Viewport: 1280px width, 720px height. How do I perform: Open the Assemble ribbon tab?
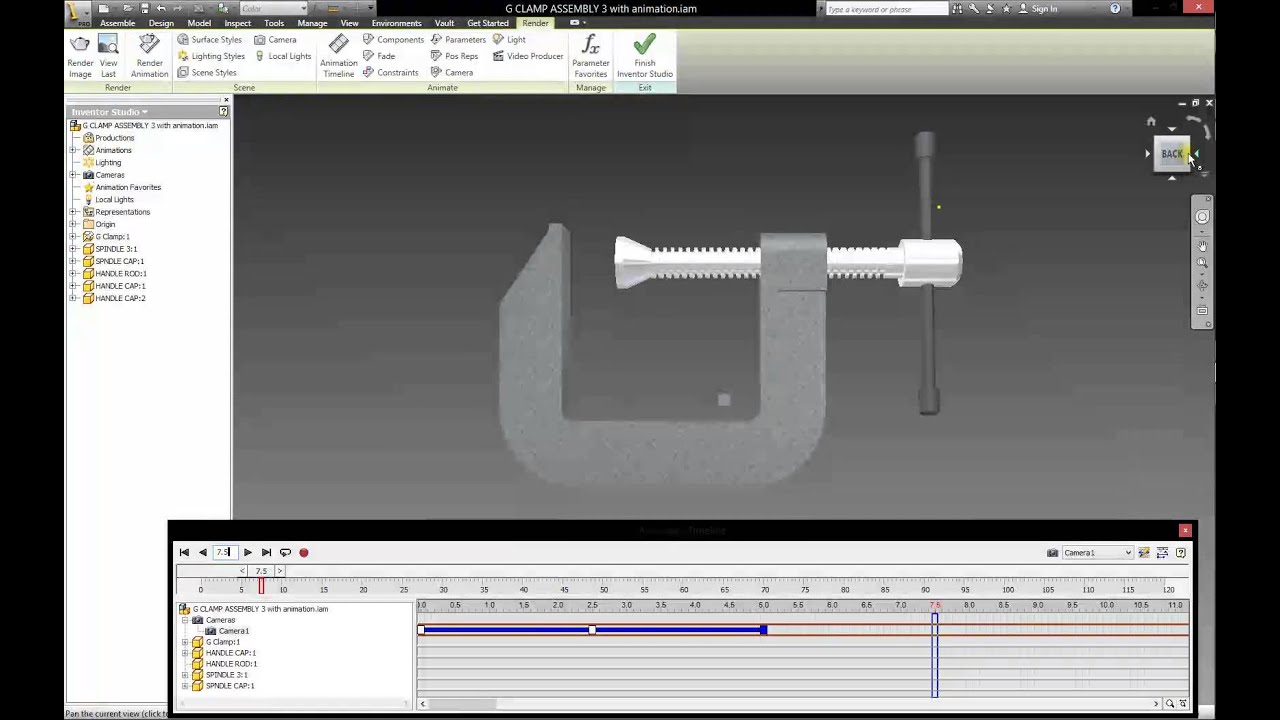pyautogui.click(x=117, y=23)
